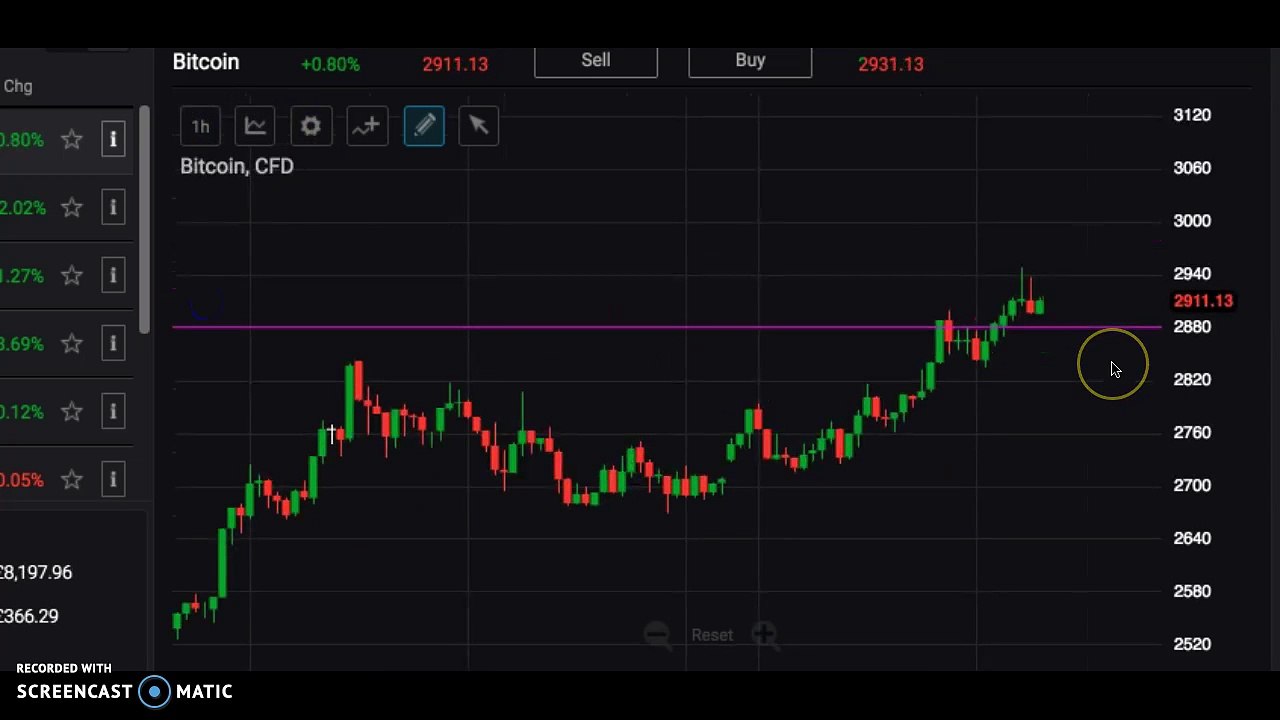Open info for the 3.69% row
1280x720 pixels.
[113, 344]
